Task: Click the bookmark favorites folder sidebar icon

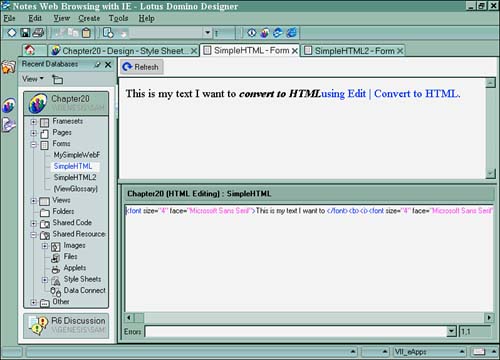Action: tap(9, 67)
